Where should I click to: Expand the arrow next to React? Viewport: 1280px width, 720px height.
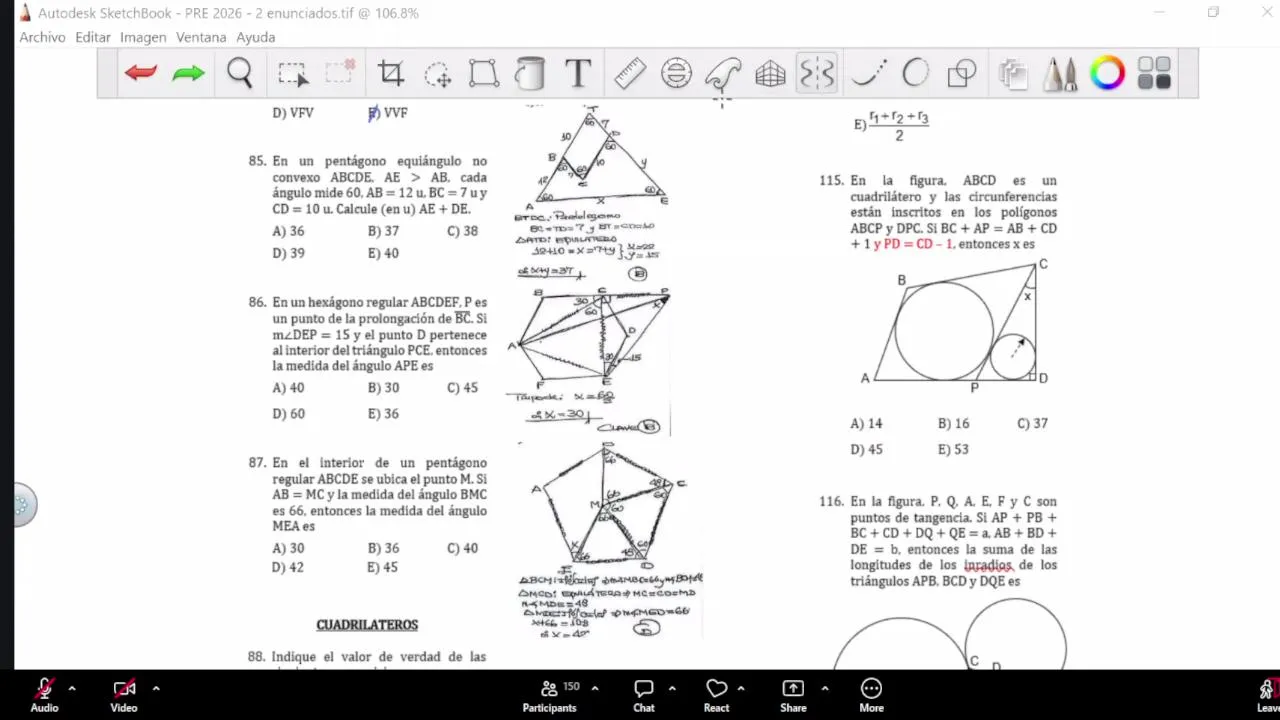741,688
